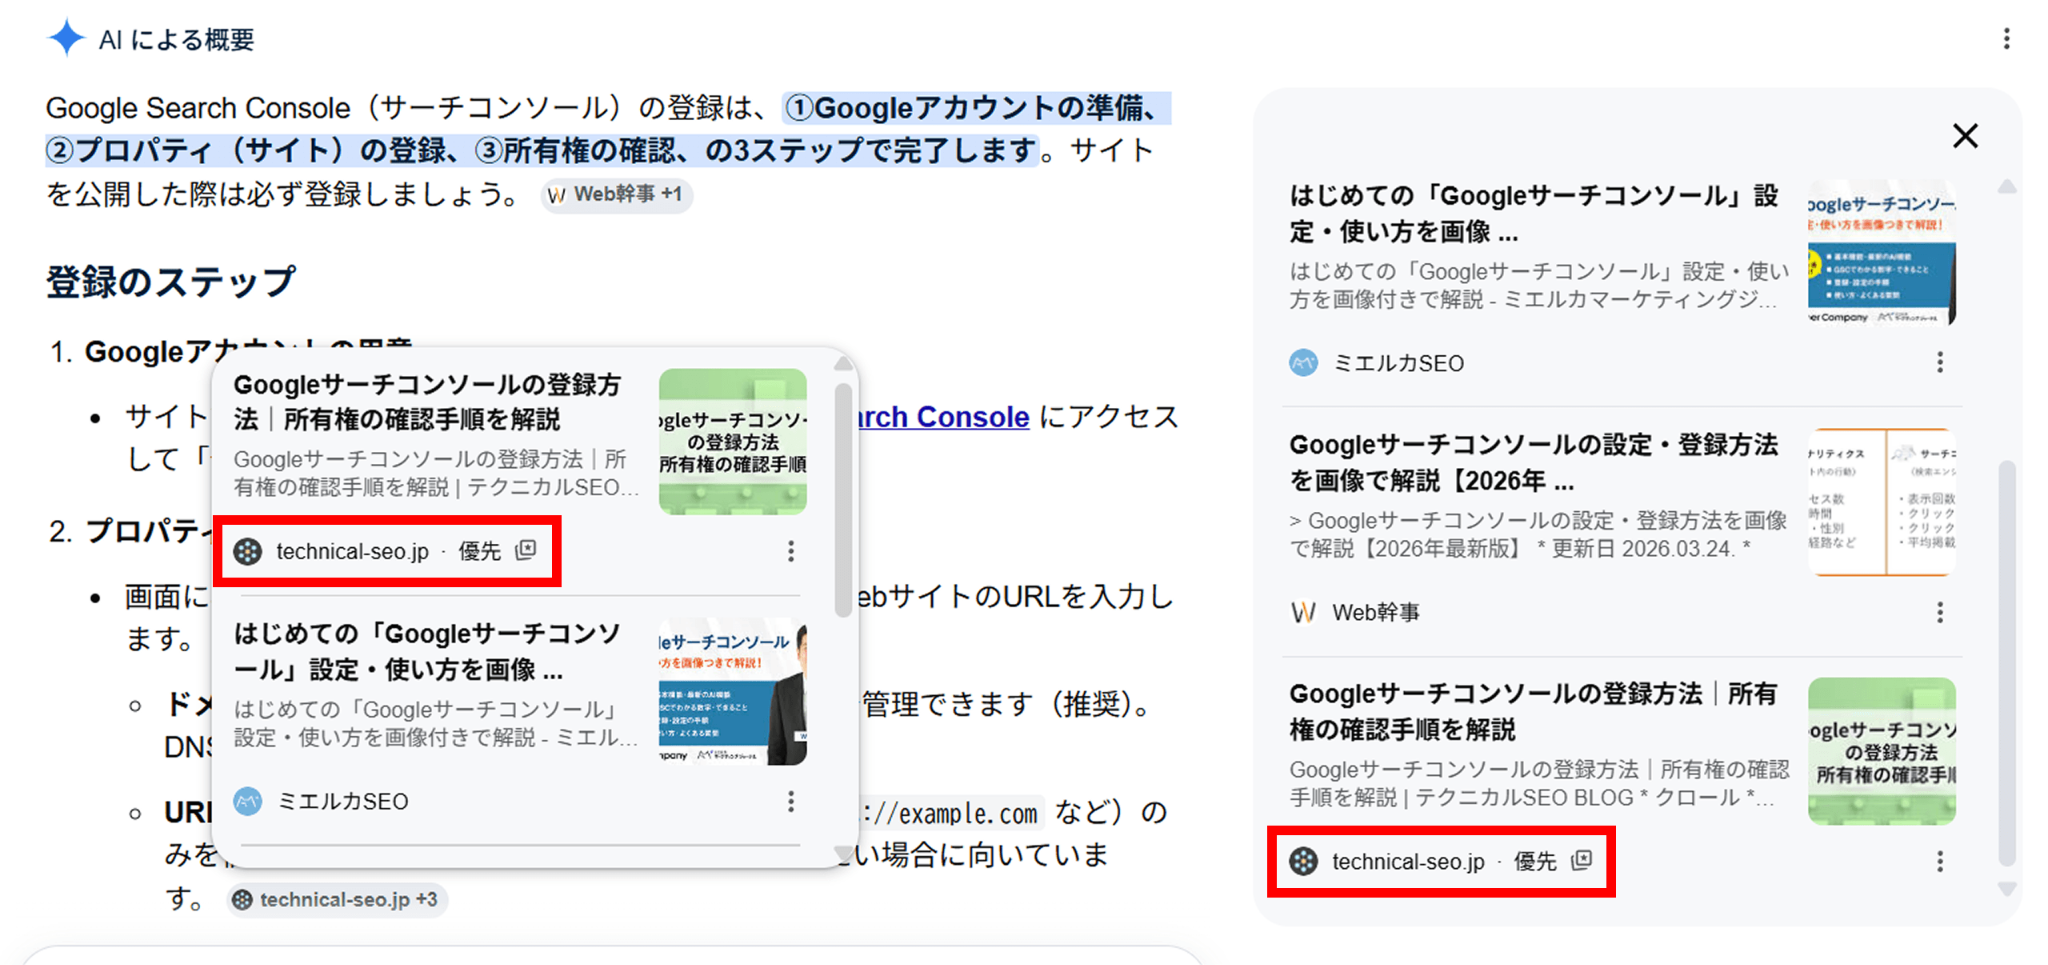Click popup scroll up arrow
The height and width of the screenshot is (965, 2048).
(x=843, y=363)
